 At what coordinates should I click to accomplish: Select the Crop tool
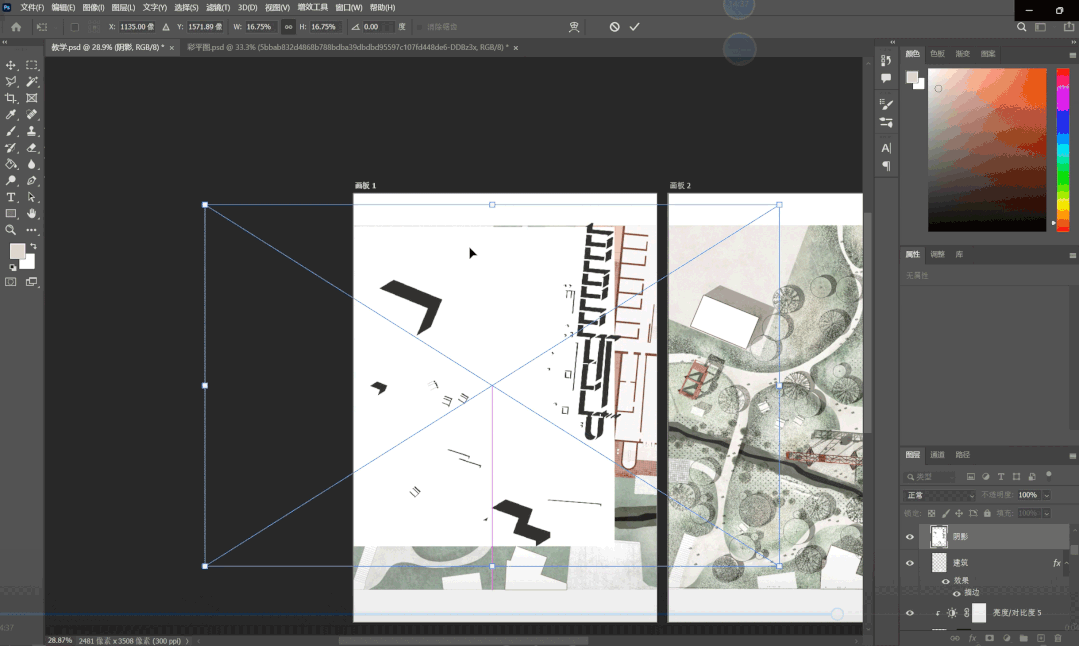click(x=11, y=98)
